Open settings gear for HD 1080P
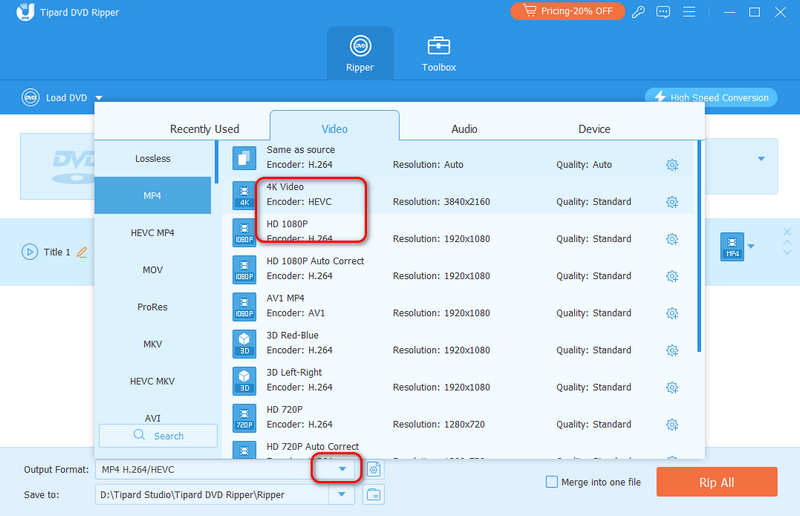This screenshot has height=516, width=800. [x=672, y=239]
